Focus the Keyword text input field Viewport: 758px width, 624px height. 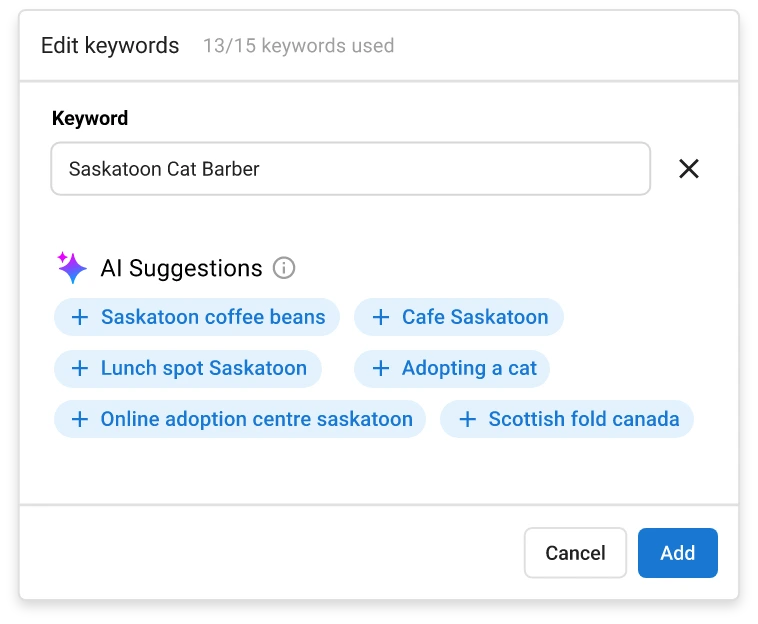pos(350,169)
